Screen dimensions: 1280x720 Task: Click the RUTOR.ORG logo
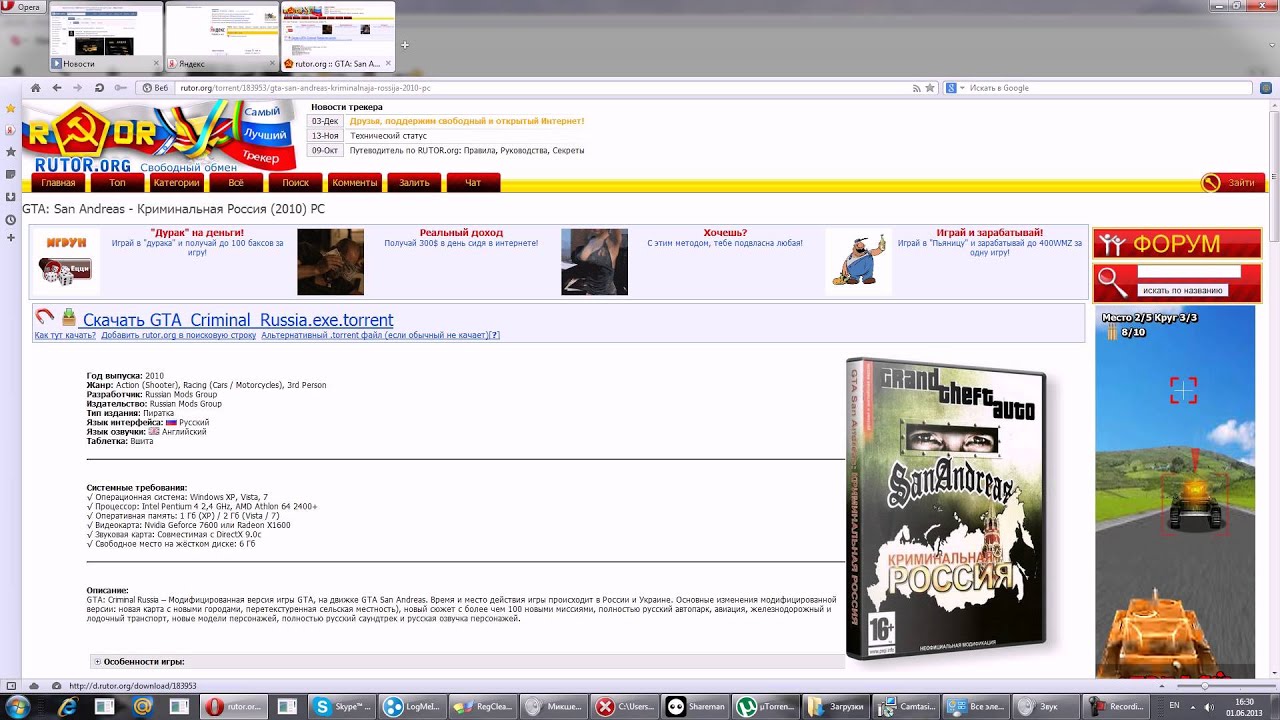(160, 137)
